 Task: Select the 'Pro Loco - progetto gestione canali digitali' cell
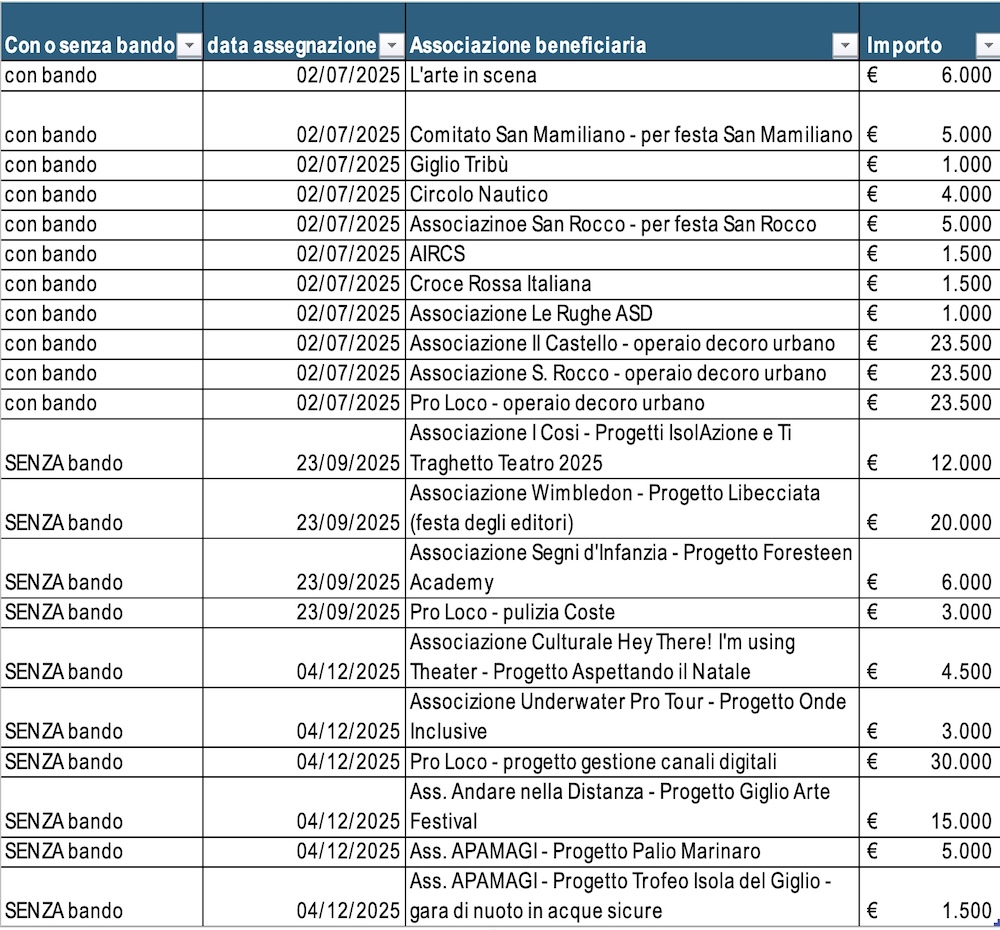[593, 762]
